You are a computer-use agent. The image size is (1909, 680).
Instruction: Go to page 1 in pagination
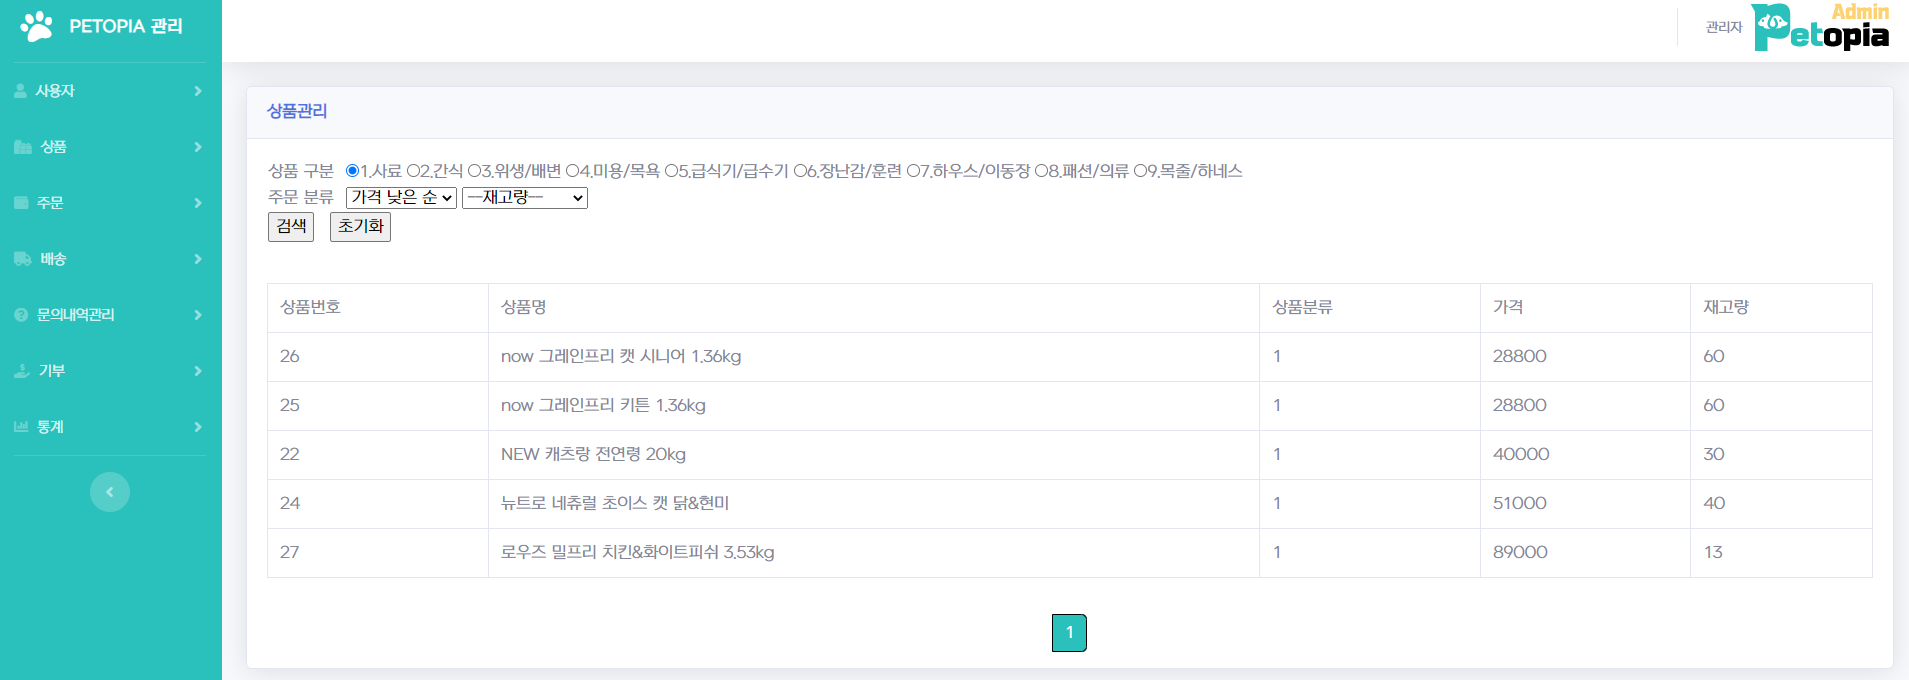tap(1069, 633)
